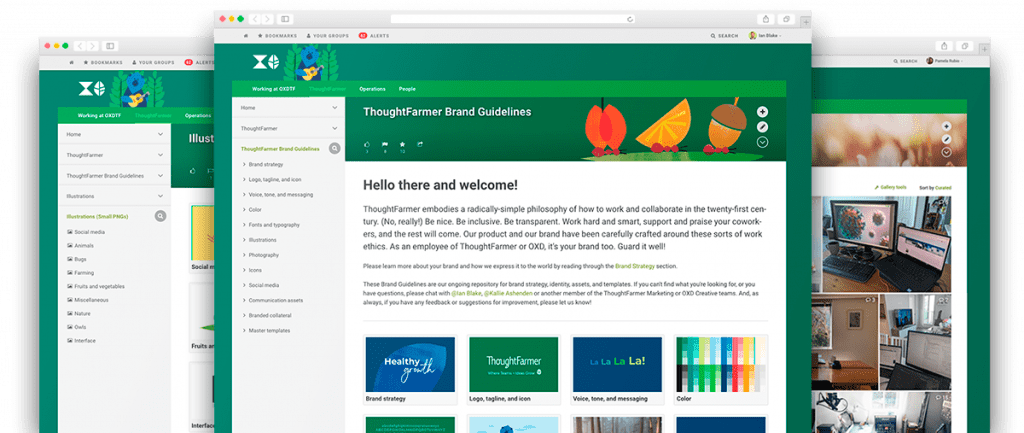Select ThoughtFarmer tab in front window
This screenshot has height=433, width=1024.
coord(328,89)
